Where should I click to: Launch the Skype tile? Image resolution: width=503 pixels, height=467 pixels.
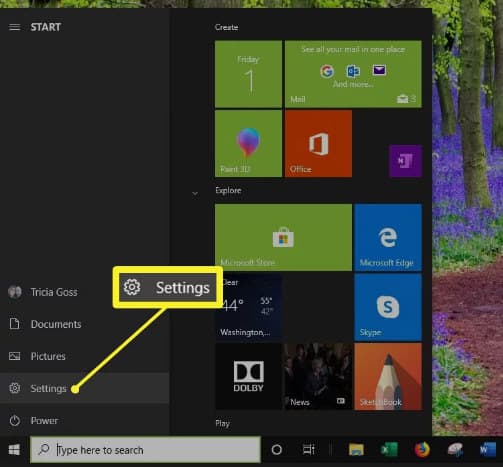click(x=388, y=307)
